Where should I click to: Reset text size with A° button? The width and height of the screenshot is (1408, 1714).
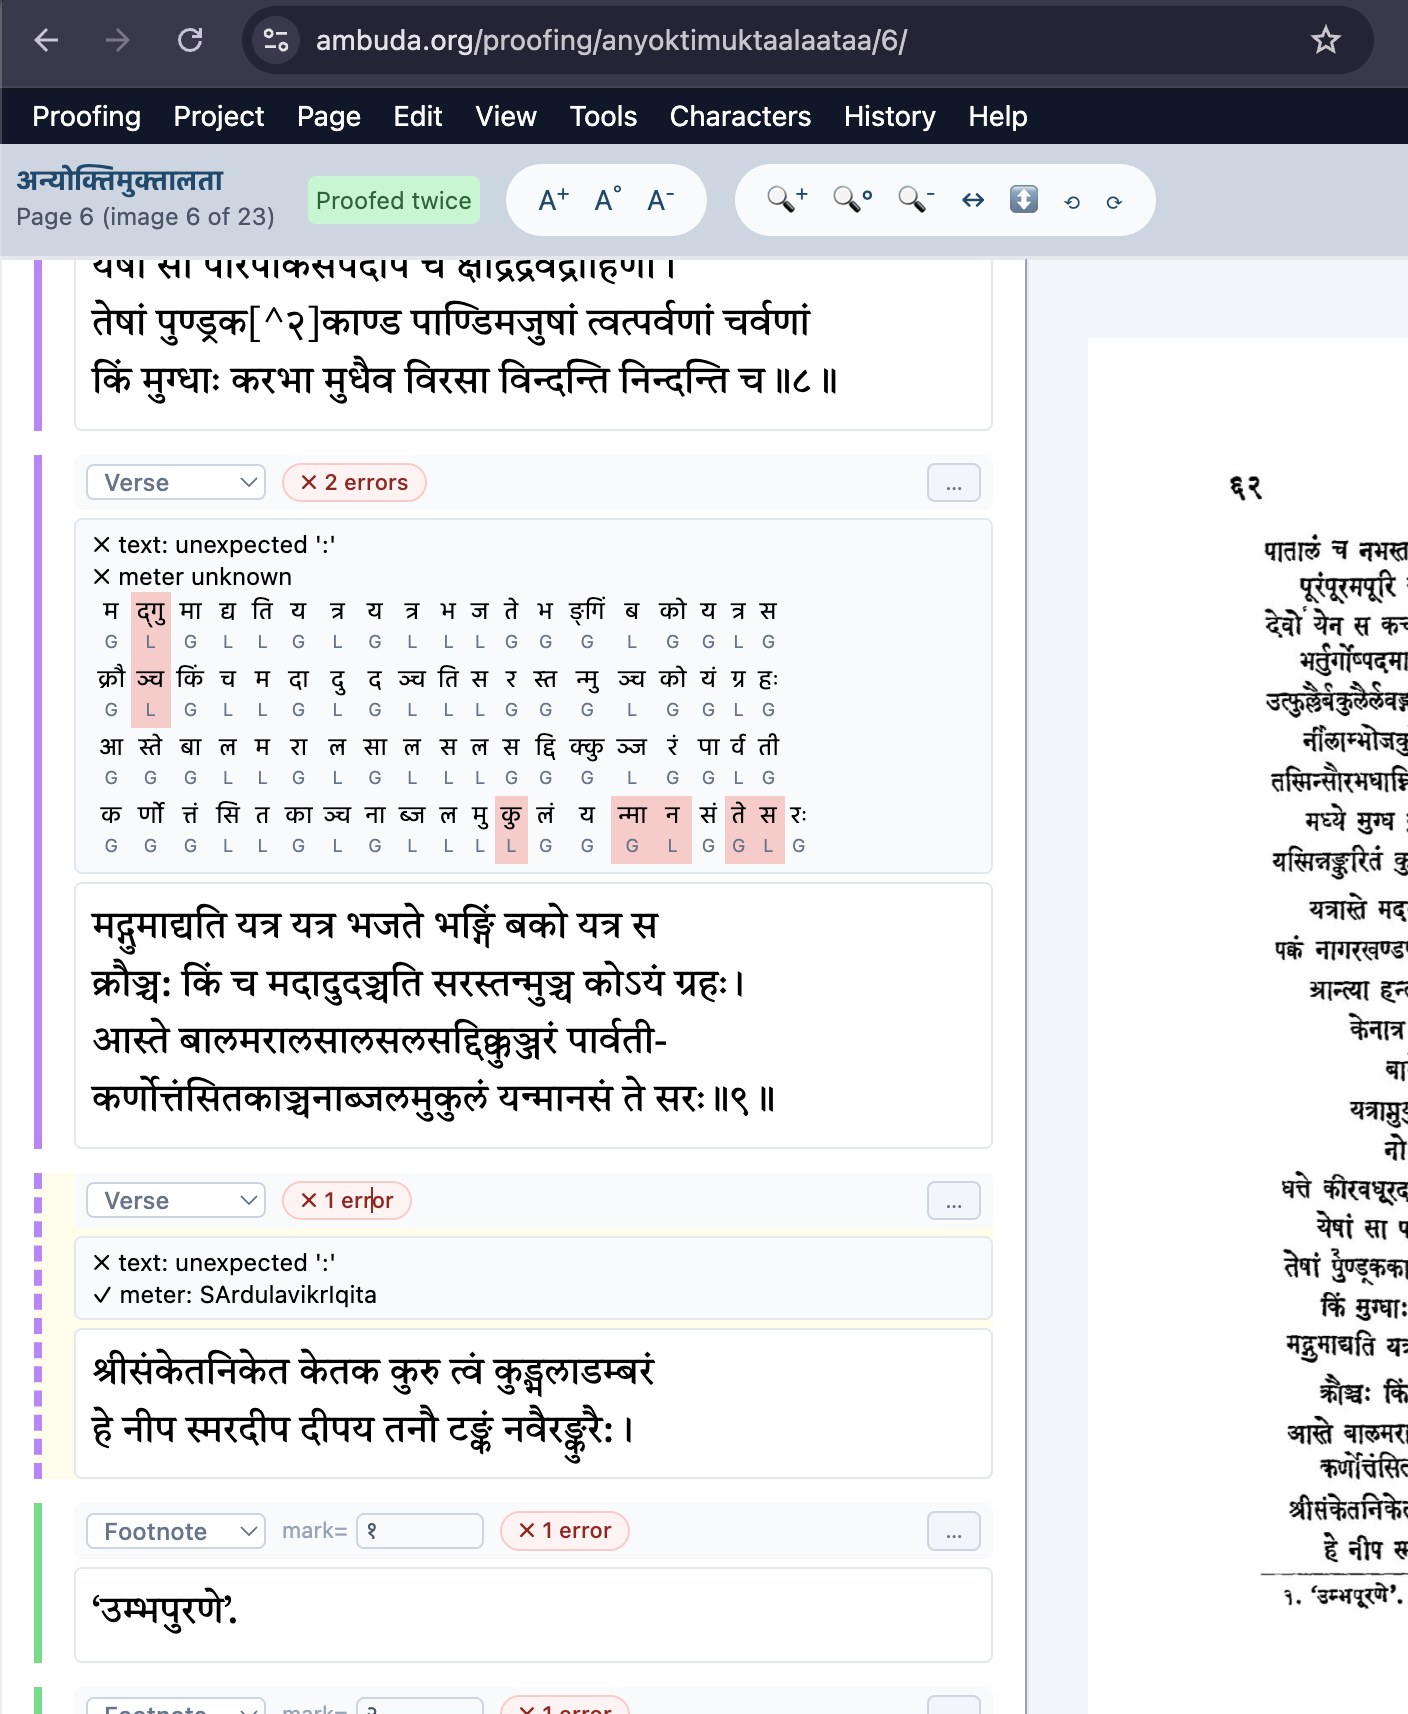[x=608, y=200]
